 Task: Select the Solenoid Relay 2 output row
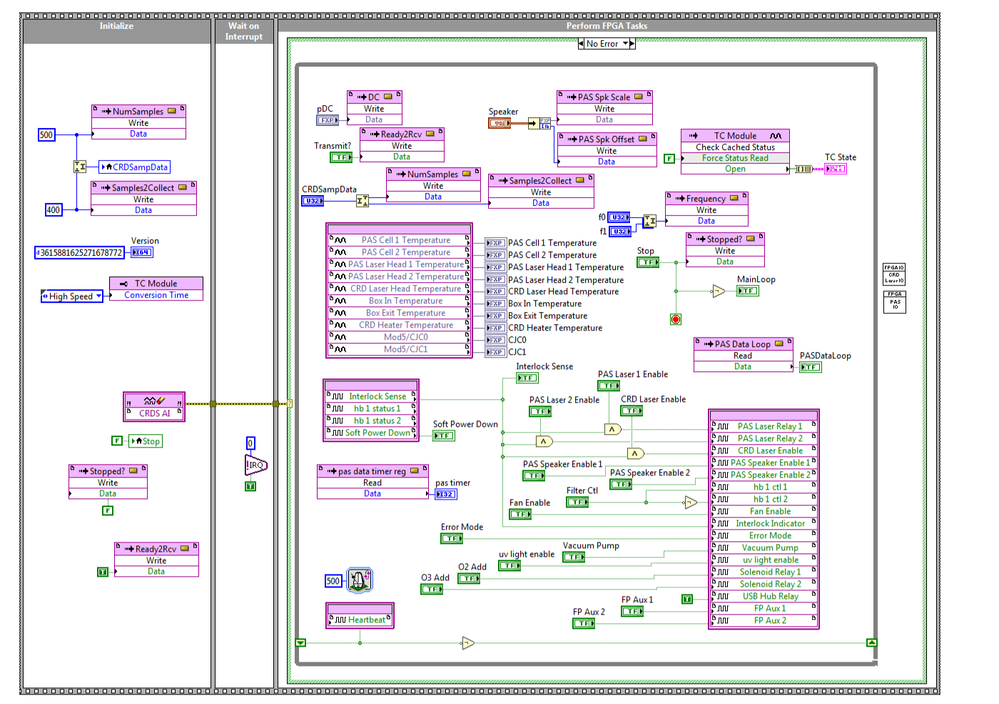click(763, 584)
